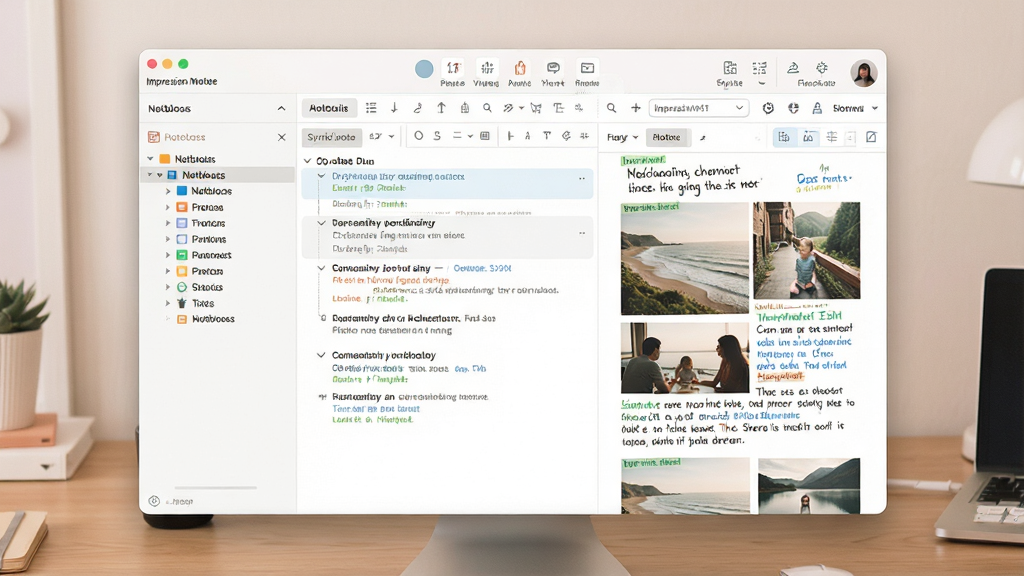The height and width of the screenshot is (576, 1024).
Task: Click the down arrow icon in notes toolbar
Action: (394, 108)
